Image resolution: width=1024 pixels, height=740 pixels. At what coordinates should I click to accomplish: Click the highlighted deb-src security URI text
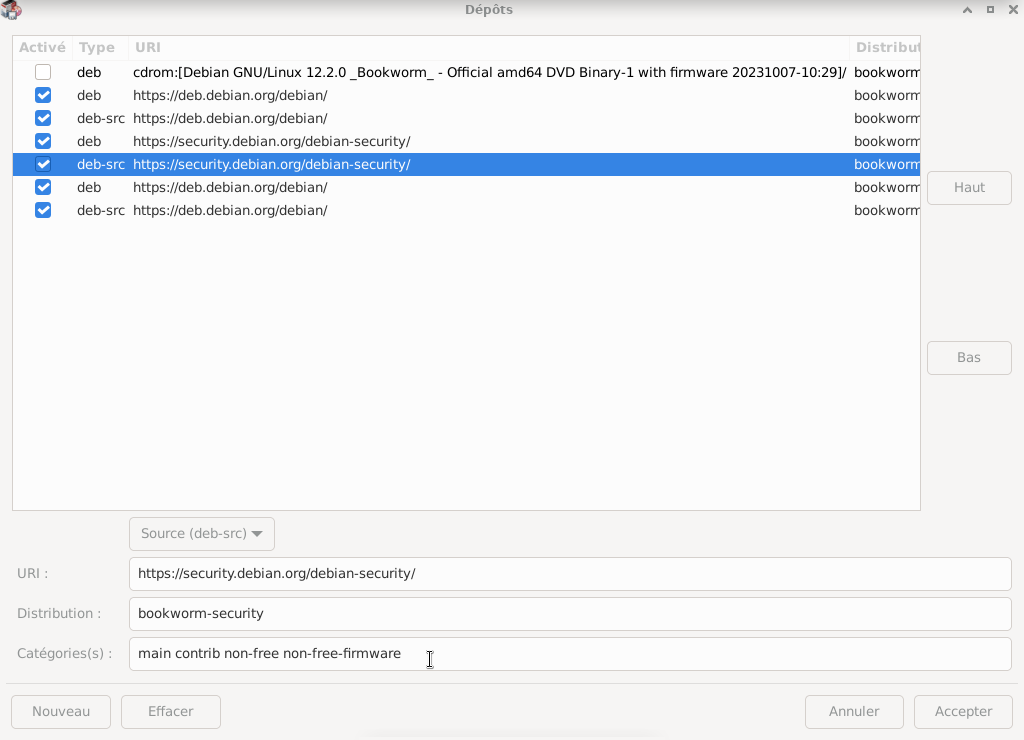(x=272, y=165)
